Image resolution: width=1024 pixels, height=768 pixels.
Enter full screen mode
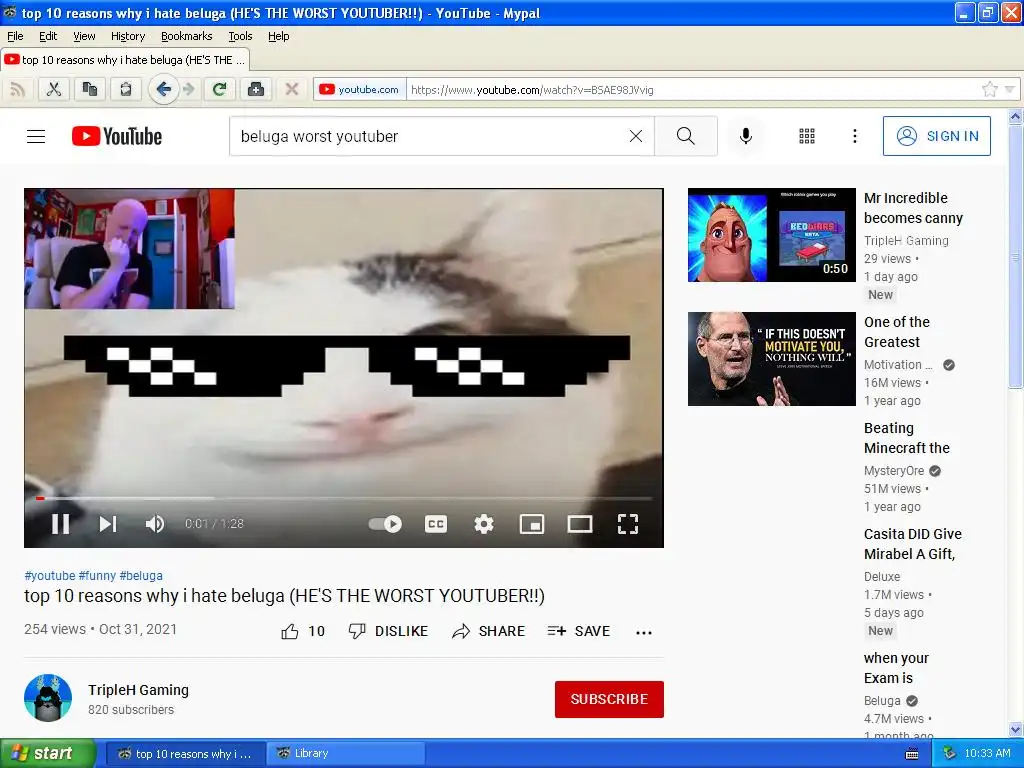pyautogui.click(x=628, y=523)
